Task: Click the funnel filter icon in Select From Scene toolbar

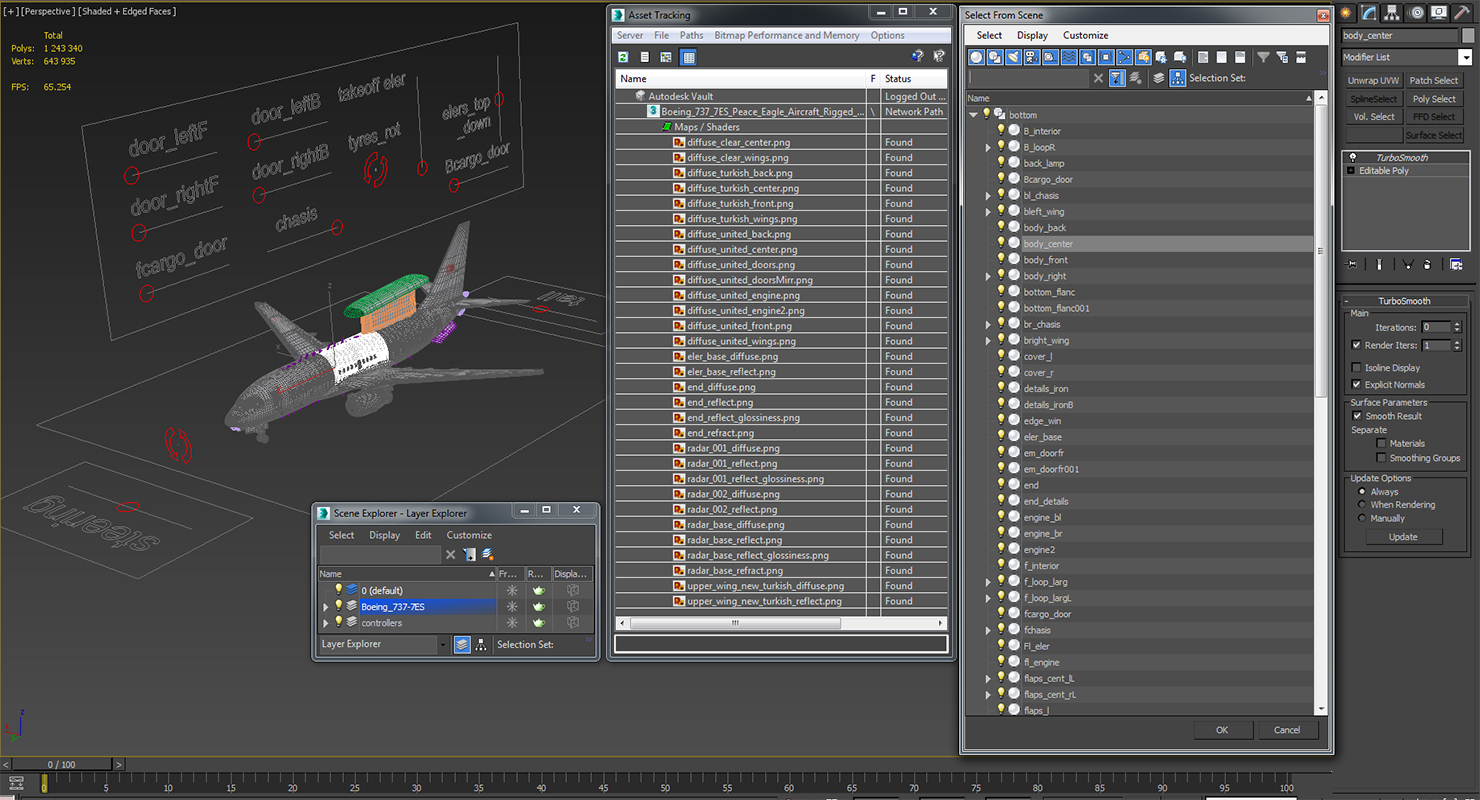Action: click(x=1263, y=57)
